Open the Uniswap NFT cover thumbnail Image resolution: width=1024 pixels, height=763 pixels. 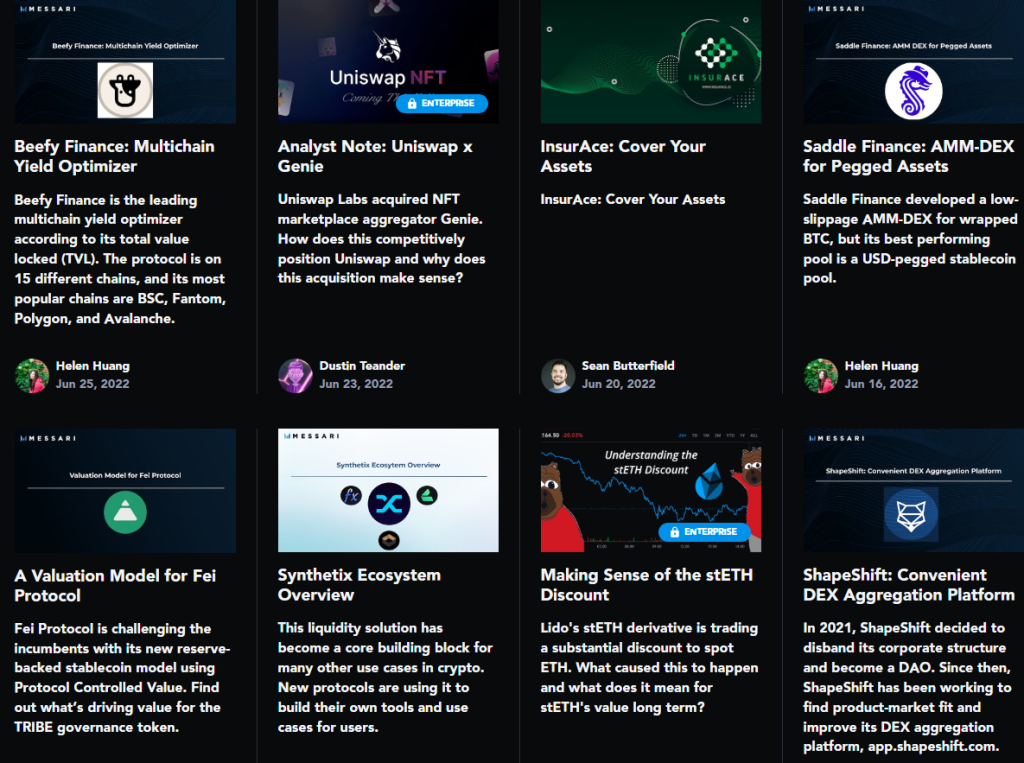(388, 61)
